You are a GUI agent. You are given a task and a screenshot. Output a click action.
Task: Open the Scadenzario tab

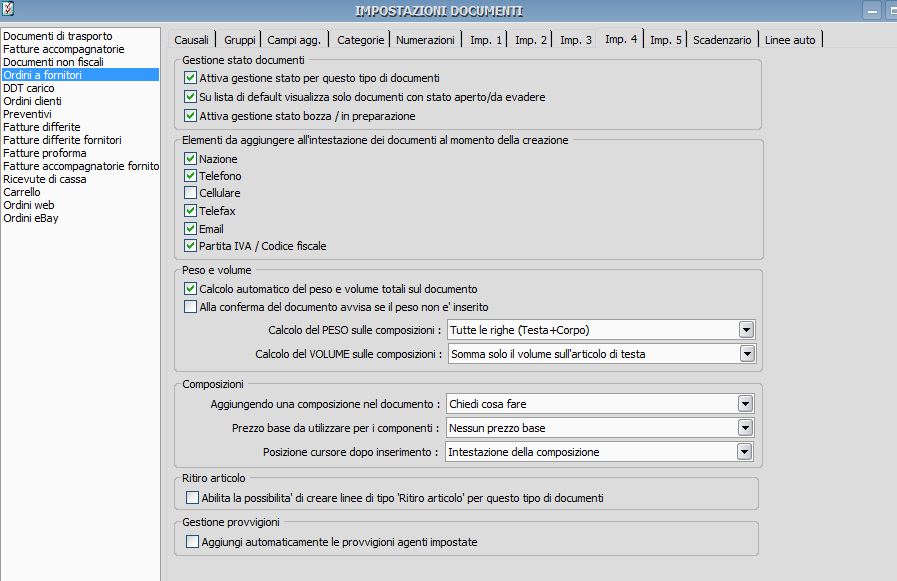722,40
